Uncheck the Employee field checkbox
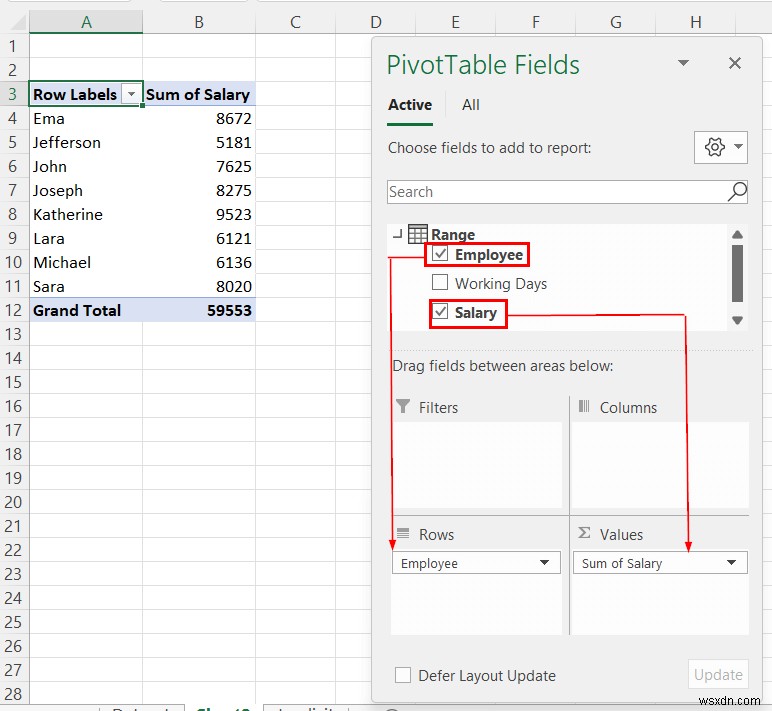The height and width of the screenshot is (711, 772). pos(440,254)
